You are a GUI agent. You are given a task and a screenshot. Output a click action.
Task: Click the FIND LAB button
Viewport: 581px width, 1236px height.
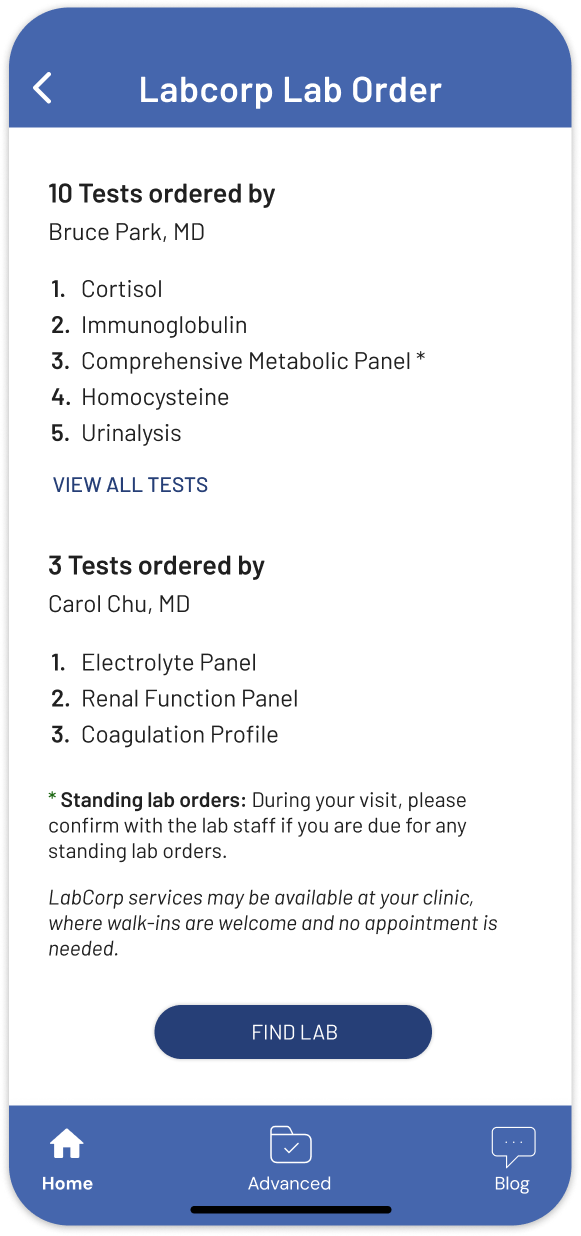(x=293, y=1032)
